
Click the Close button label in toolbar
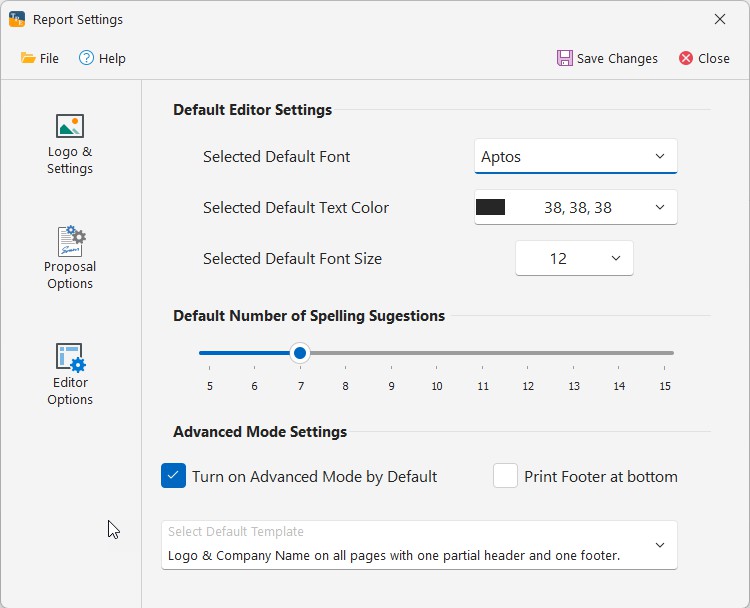(714, 58)
